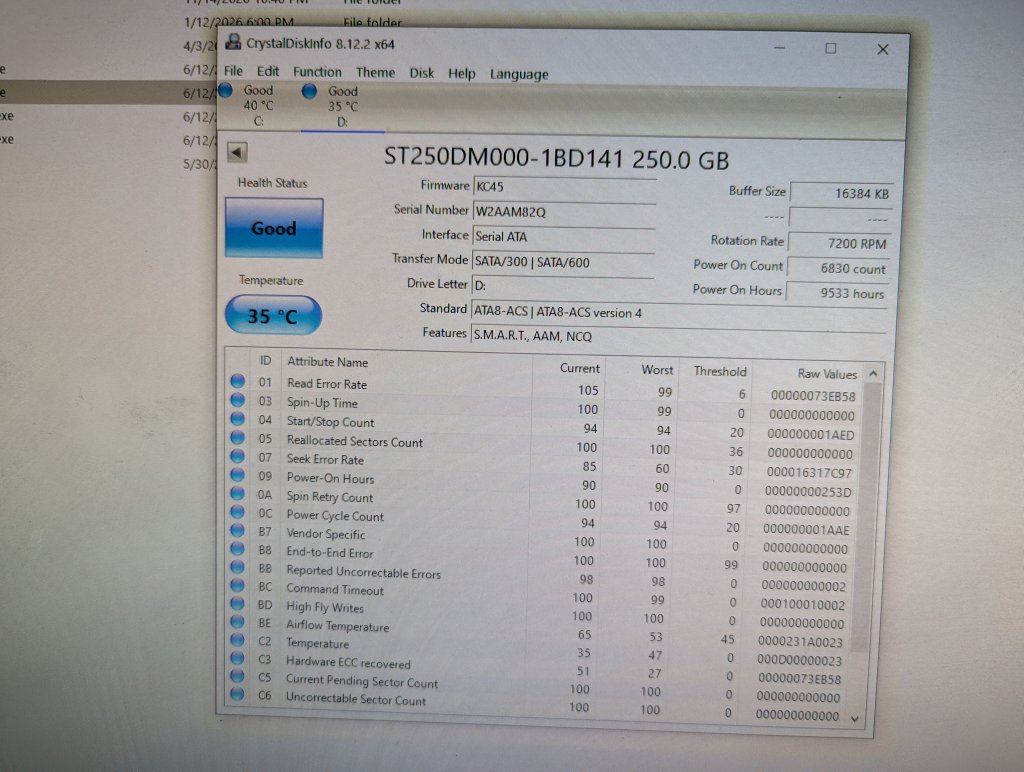Image resolution: width=1024 pixels, height=772 pixels.
Task: Click the status icon for Start/Stop Count
Action: point(238,419)
